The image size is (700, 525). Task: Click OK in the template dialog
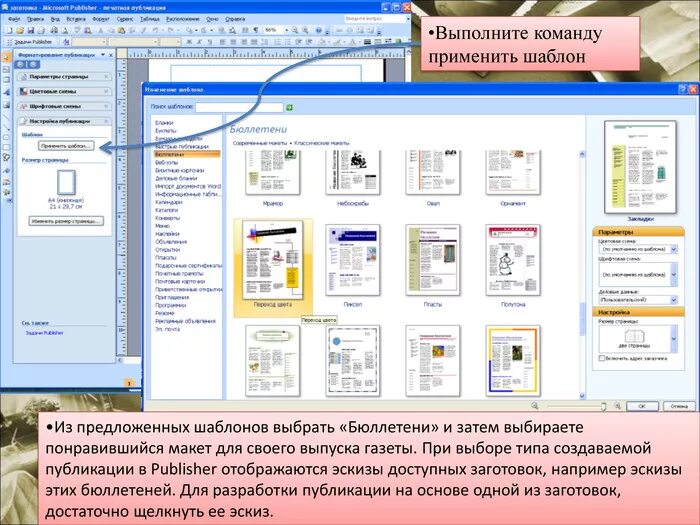pyautogui.click(x=642, y=406)
